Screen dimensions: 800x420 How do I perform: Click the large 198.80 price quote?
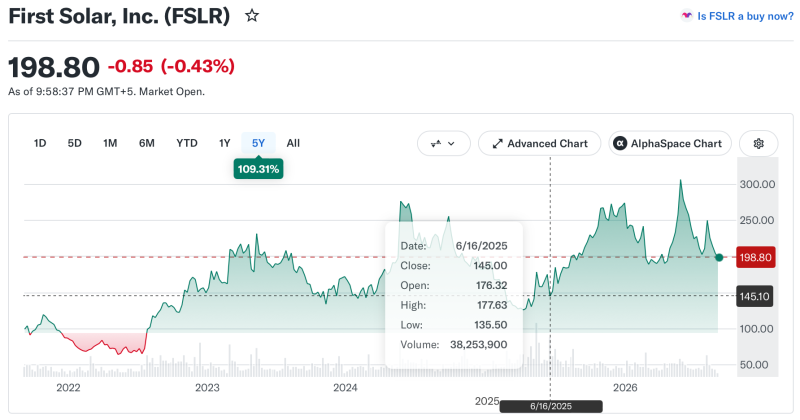point(54,67)
